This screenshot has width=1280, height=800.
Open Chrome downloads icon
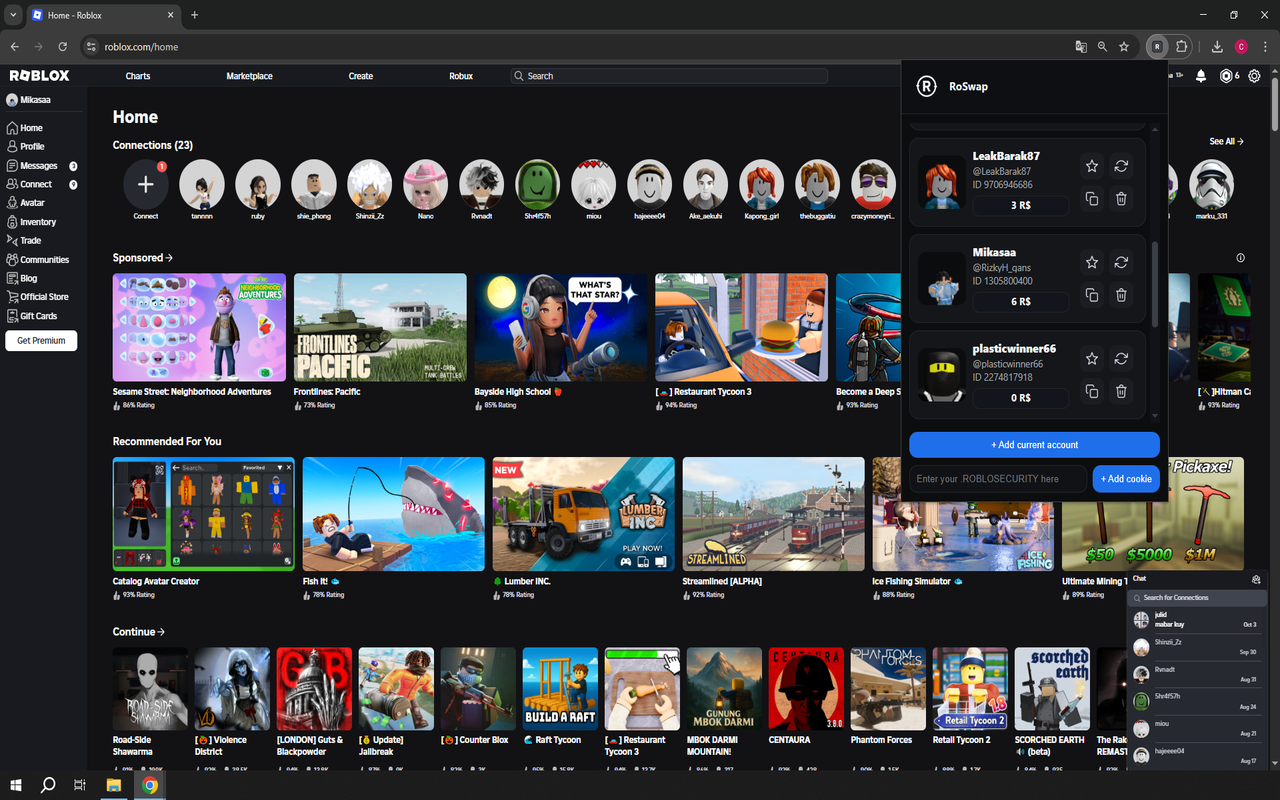coord(1217,47)
